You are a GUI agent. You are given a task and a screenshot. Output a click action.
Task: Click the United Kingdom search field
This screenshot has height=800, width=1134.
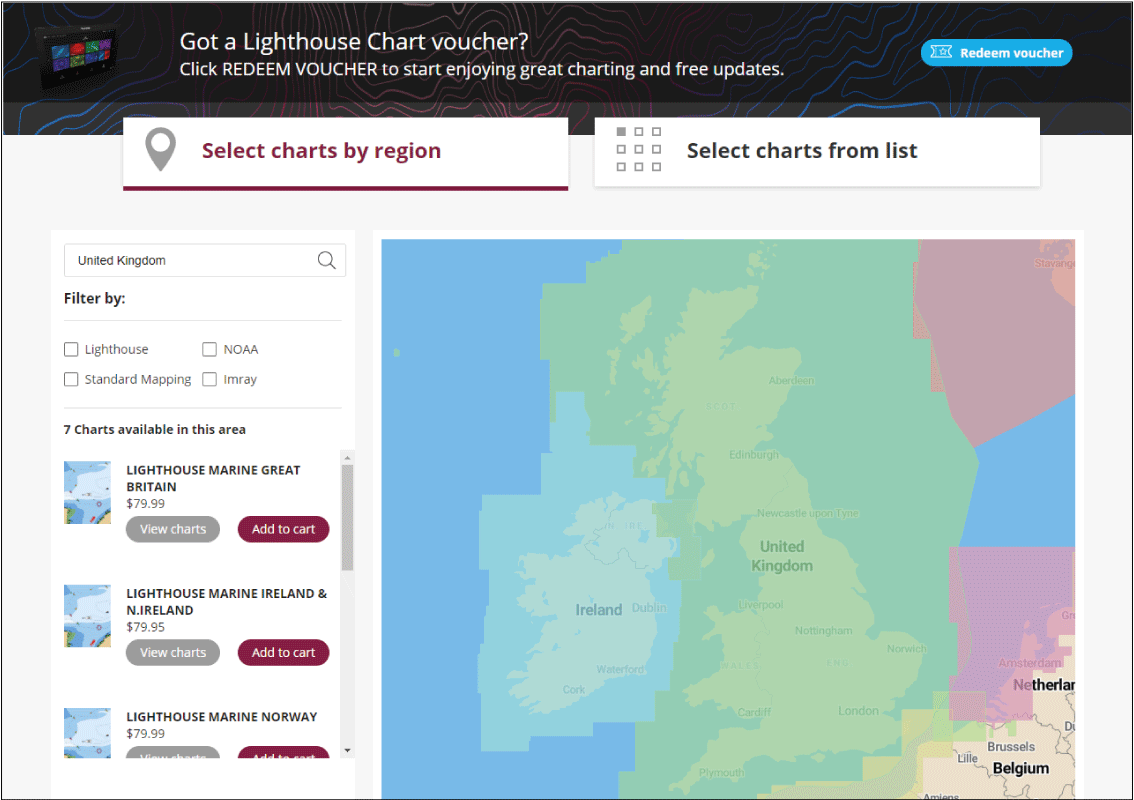tap(190, 260)
